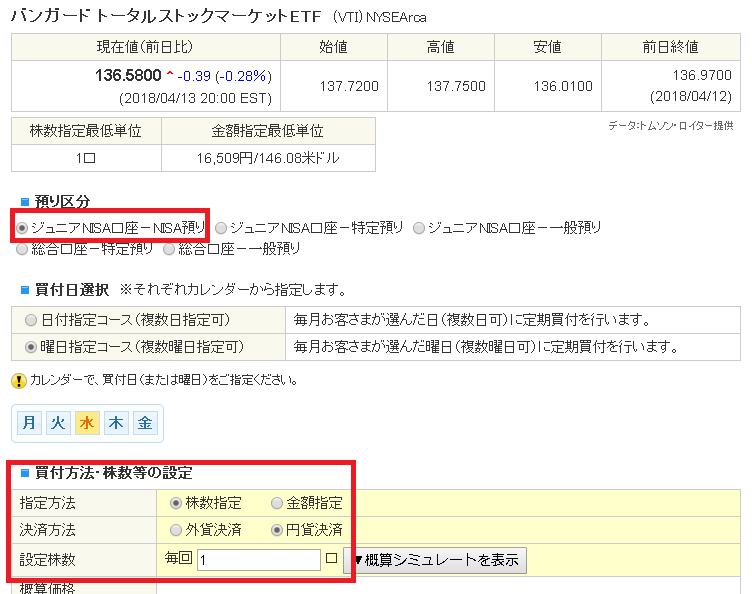752x594 pixels.
Task: Click the minimum amount 16,509円/146.08米ドル
Action: pos(268,158)
